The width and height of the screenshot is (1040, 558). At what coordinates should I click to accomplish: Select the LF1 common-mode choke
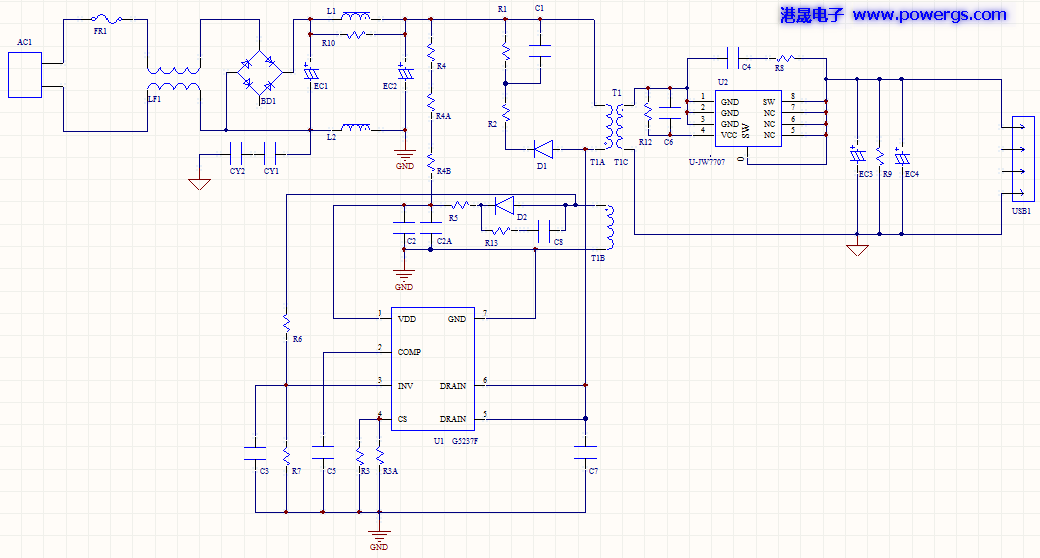click(x=174, y=81)
